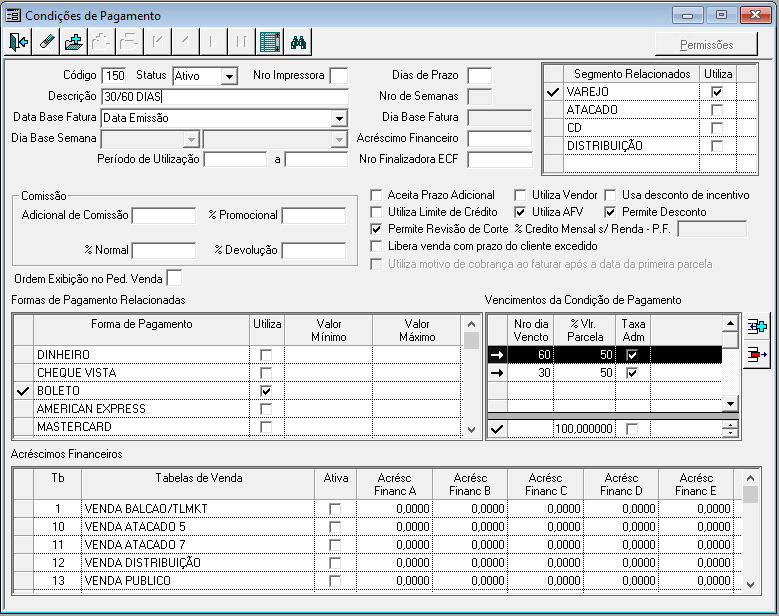Click the Acréscimo Financeiro input field
The height and width of the screenshot is (616, 779).
click(500, 139)
